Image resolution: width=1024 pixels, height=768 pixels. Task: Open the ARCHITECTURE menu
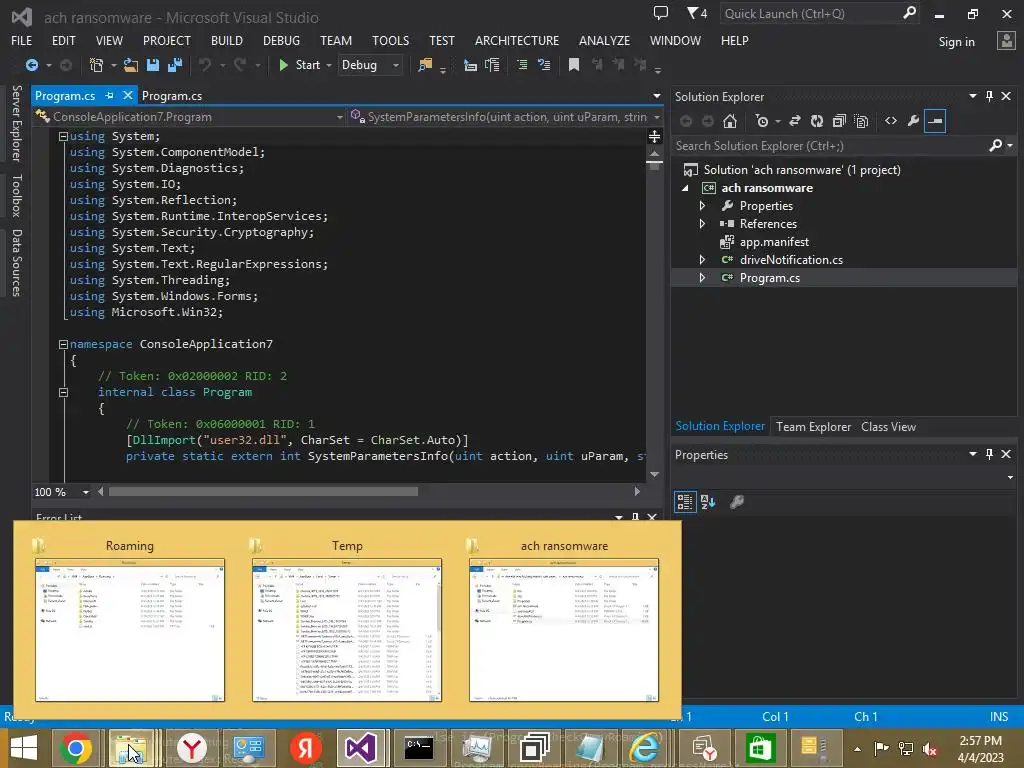click(x=517, y=40)
